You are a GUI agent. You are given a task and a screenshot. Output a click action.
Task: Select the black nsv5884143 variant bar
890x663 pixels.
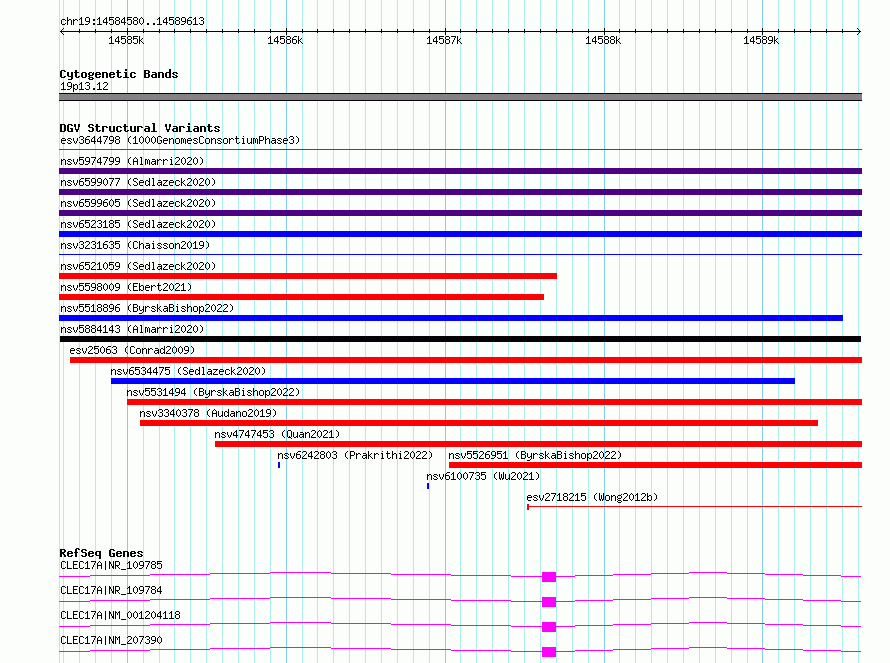pos(460,339)
